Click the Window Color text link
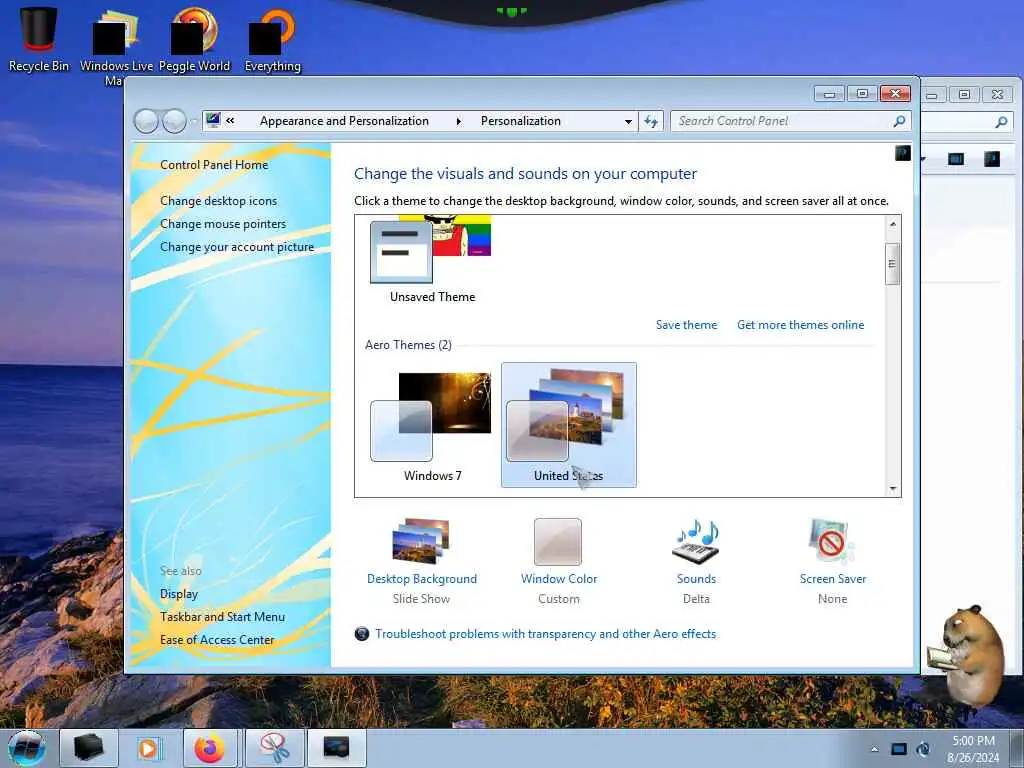1024x768 pixels. click(x=559, y=579)
